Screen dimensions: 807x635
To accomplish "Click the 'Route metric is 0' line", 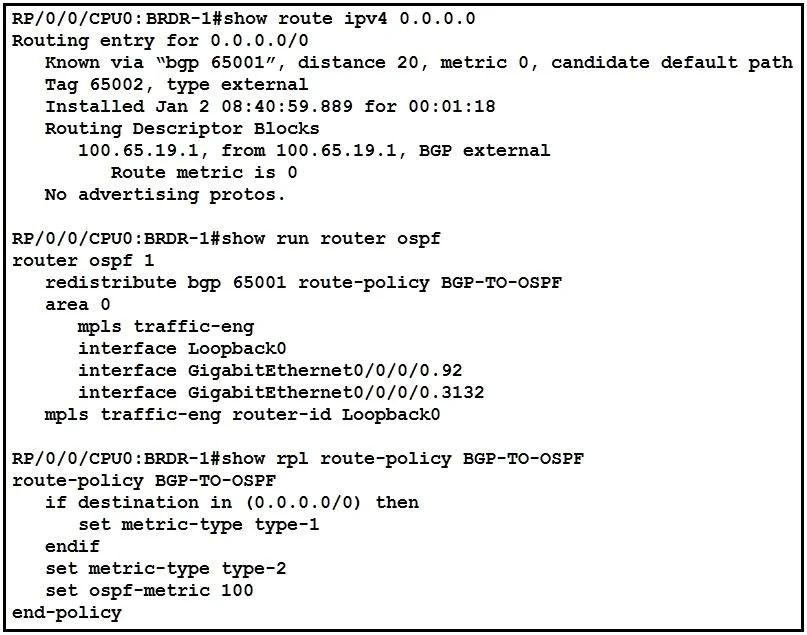I will [x=204, y=172].
